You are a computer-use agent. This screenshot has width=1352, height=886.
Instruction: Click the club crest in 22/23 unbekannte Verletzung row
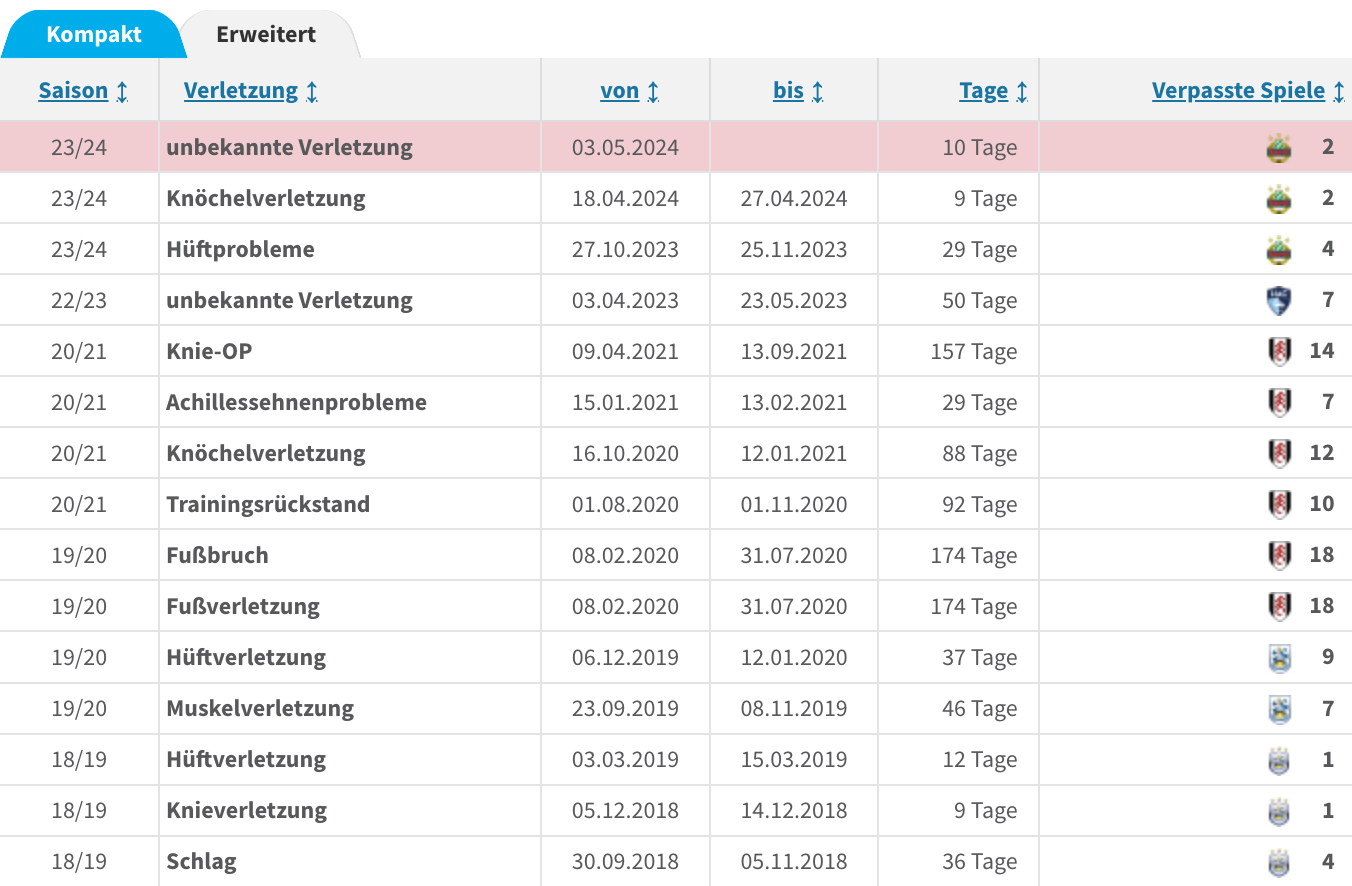pos(1278,301)
